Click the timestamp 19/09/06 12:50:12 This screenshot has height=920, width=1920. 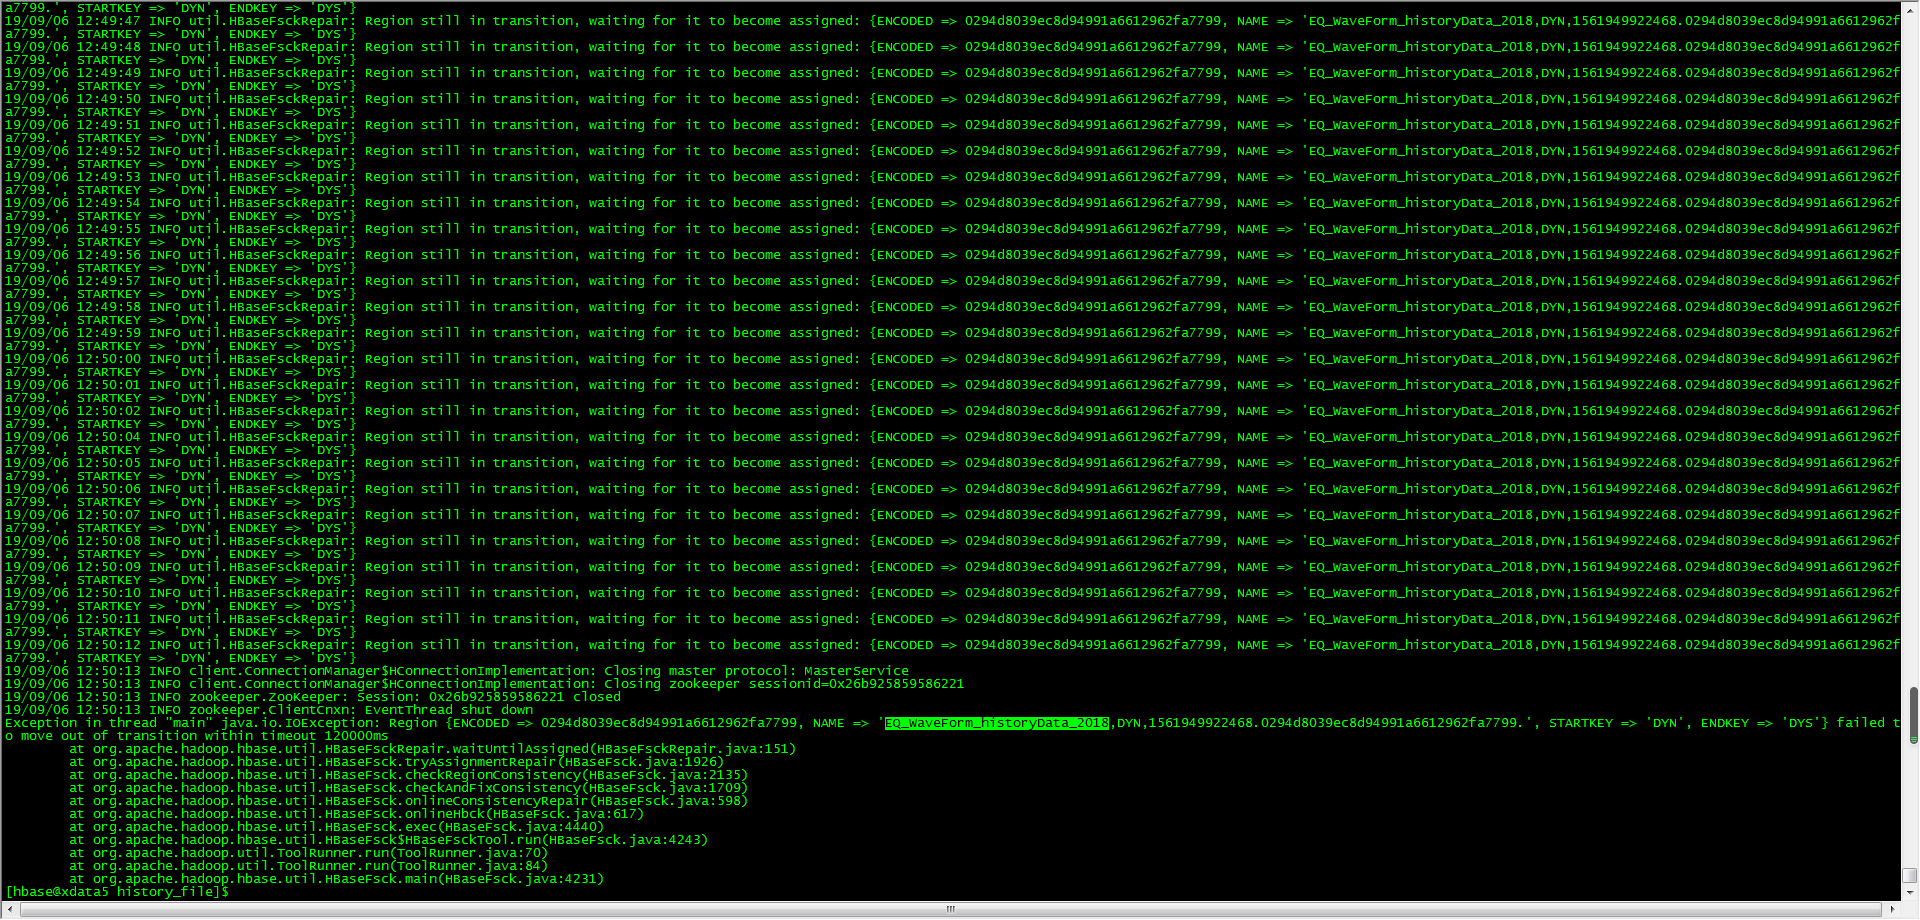pos(73,645)
